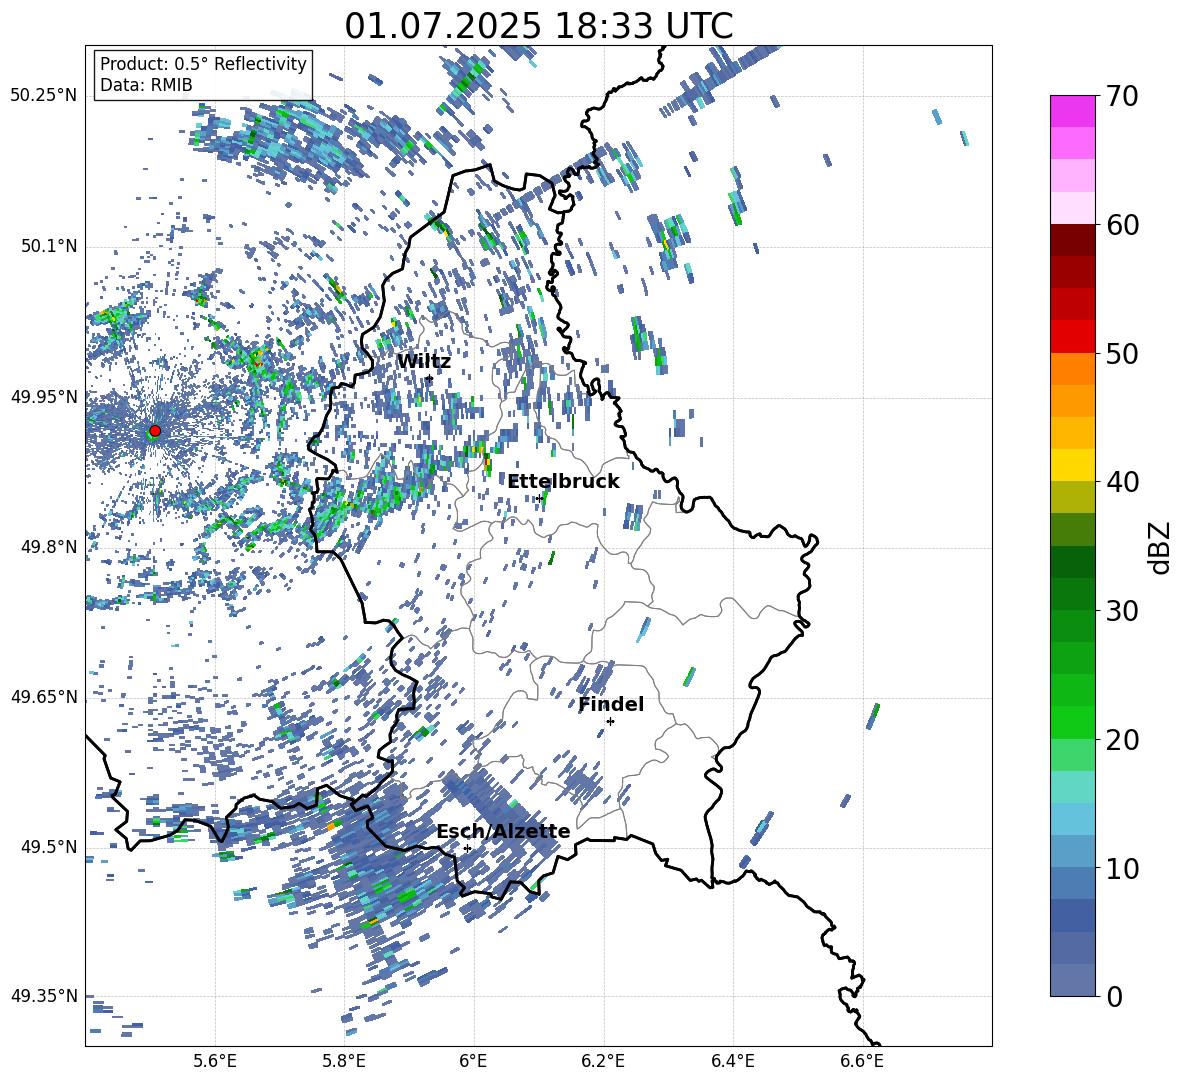Click the 49.35°N latitude label
Image resolution: width=1184 pixels, height=1081 pixels.
pyautogui.click(x=44, y=996)
